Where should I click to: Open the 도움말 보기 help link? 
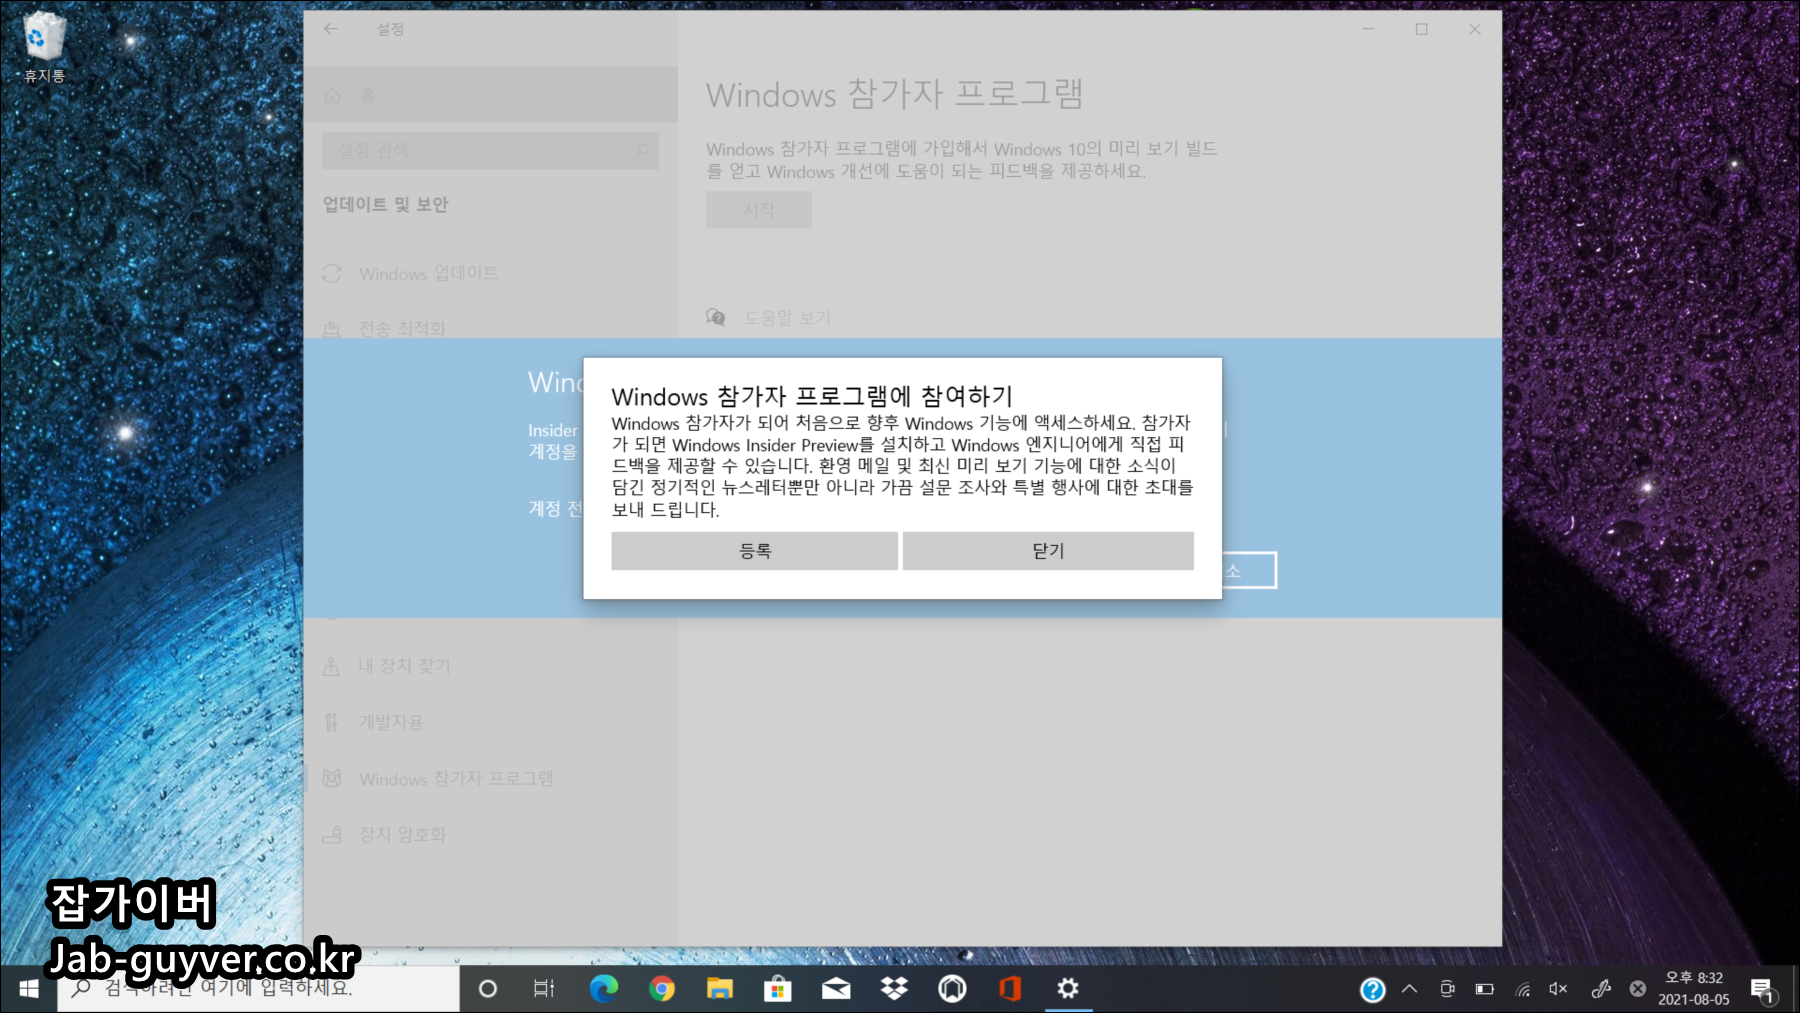(787, 318)
